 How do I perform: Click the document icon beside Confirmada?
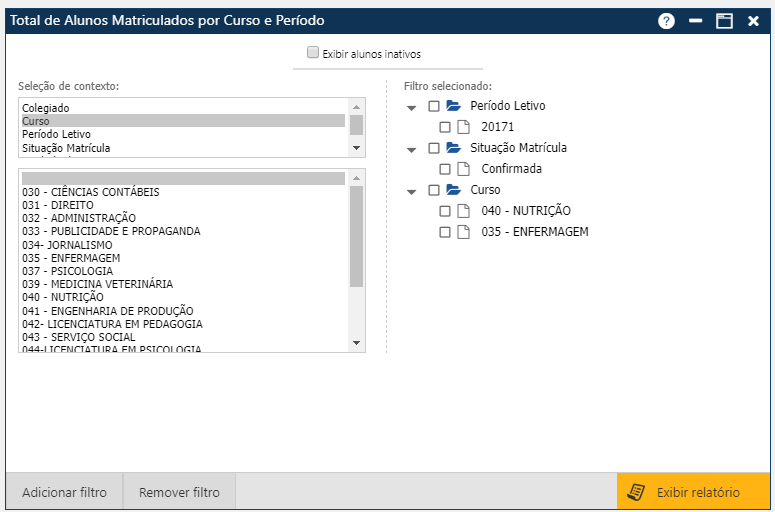tap(463, 169)
